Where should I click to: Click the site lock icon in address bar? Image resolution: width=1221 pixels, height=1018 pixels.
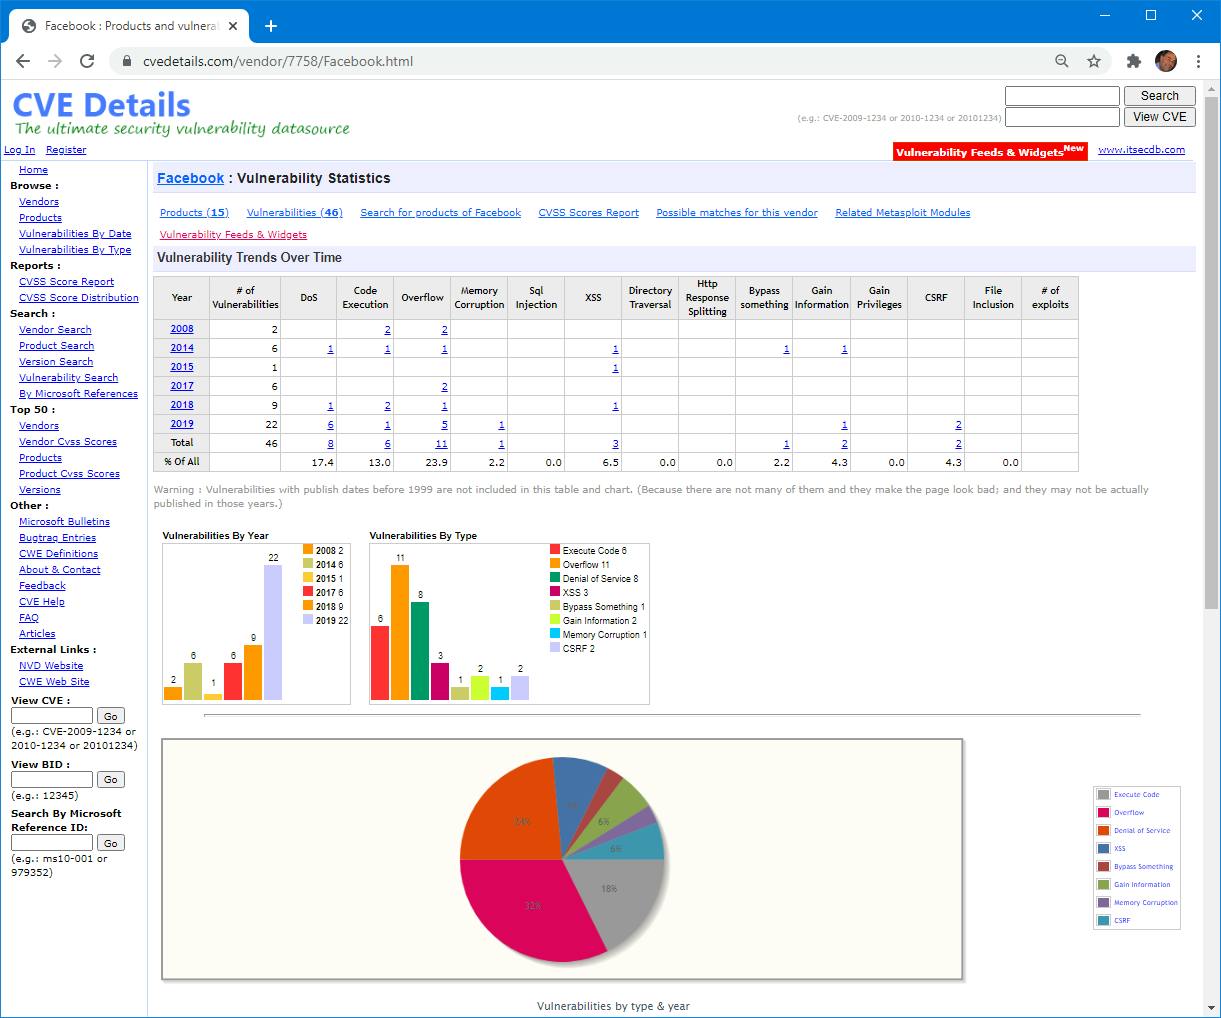[x=127, y=61]
